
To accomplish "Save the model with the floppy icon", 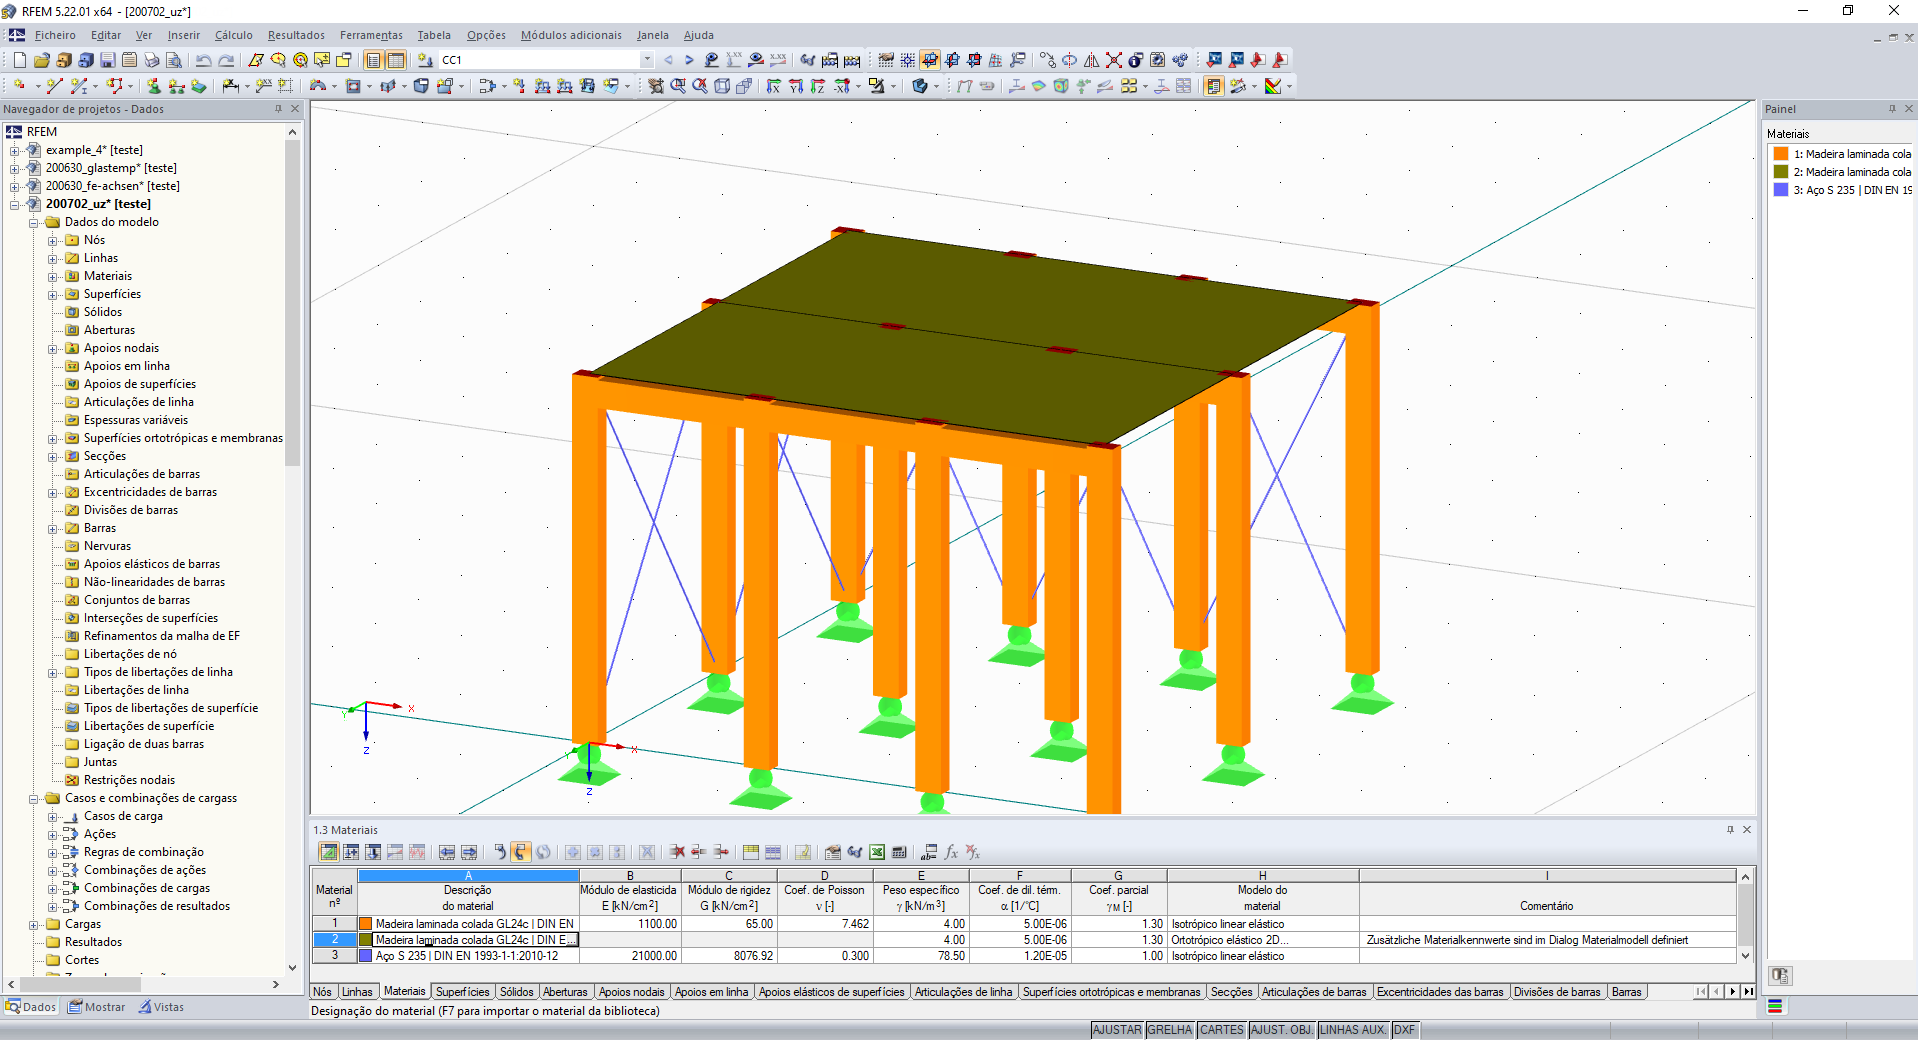I will (108, 60).
